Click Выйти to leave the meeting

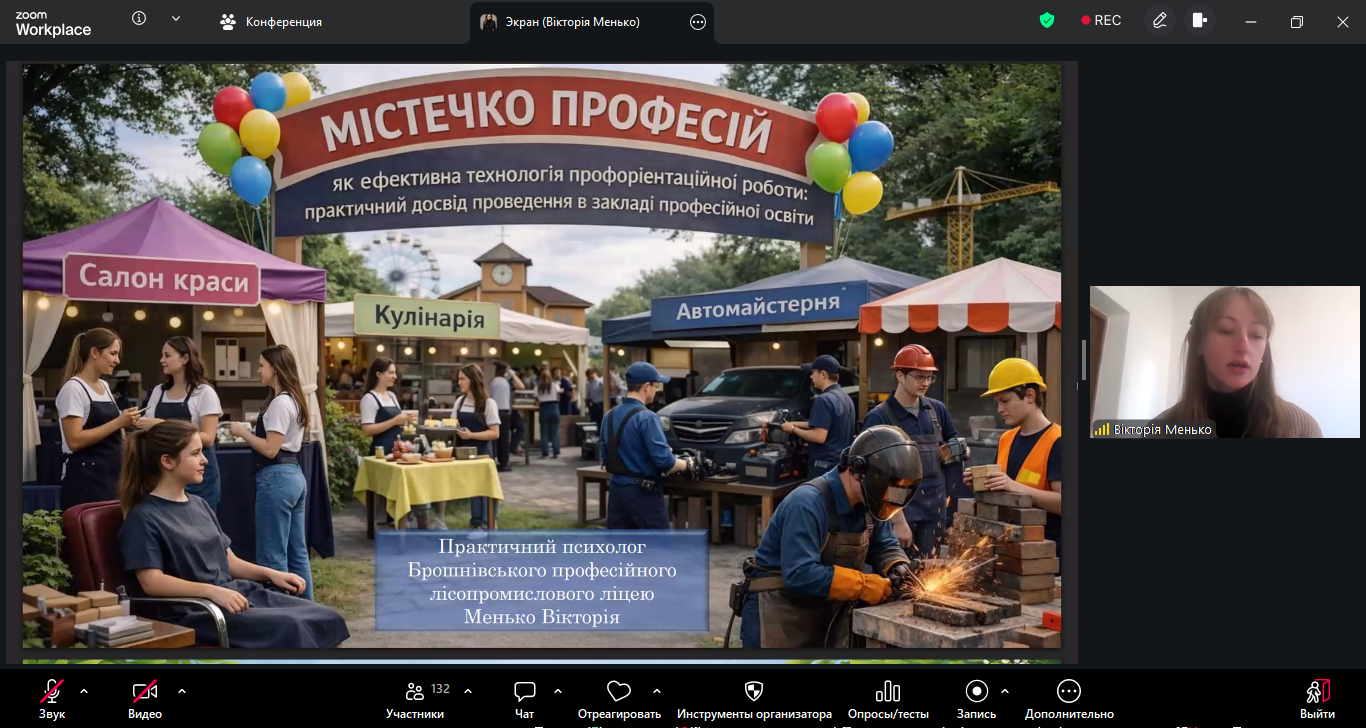click(x=1317, y=698)
